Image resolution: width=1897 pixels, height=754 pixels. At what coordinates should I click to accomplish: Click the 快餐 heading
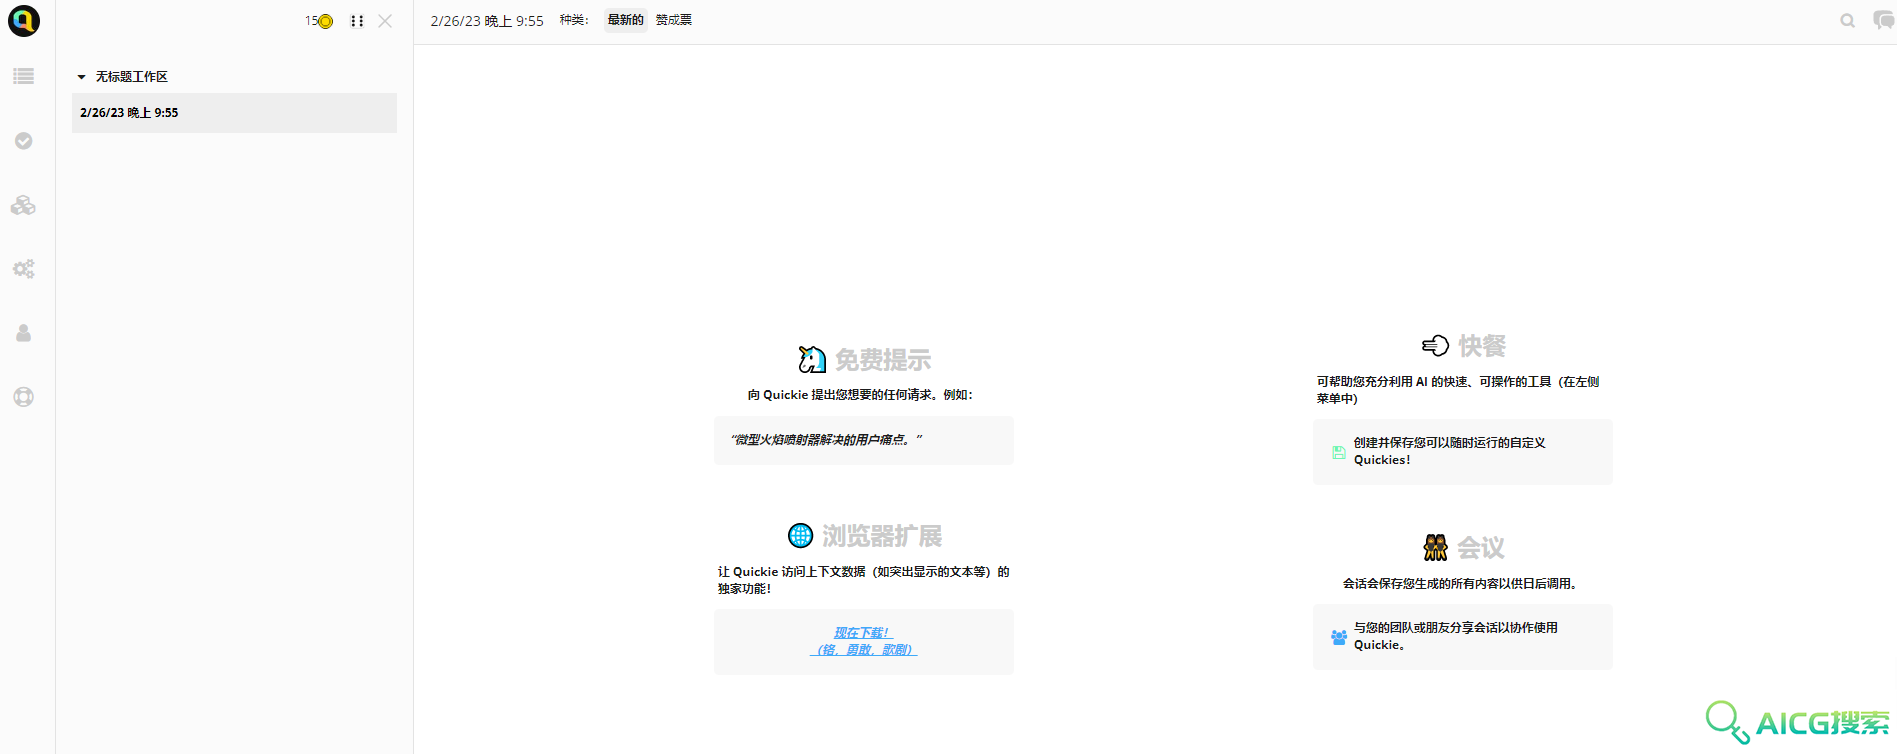tap(1482, 346)
